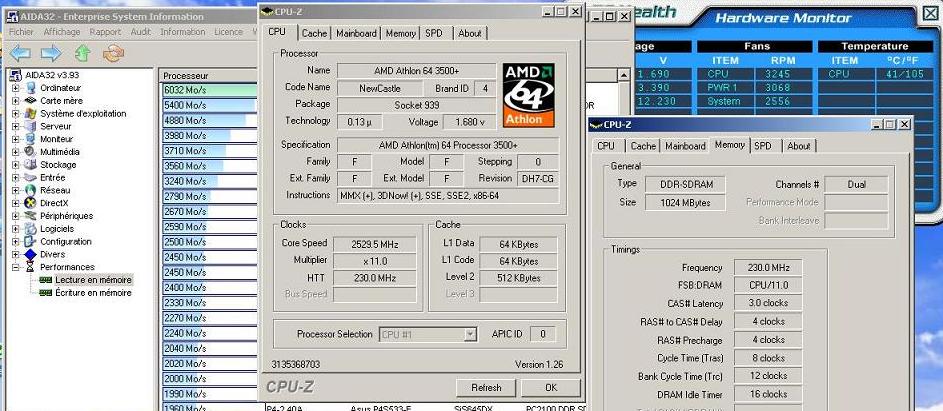The width and height of the screenshot is (943, 411).
Task: Select the Carte mère tree item
Action: coord(61,101)
